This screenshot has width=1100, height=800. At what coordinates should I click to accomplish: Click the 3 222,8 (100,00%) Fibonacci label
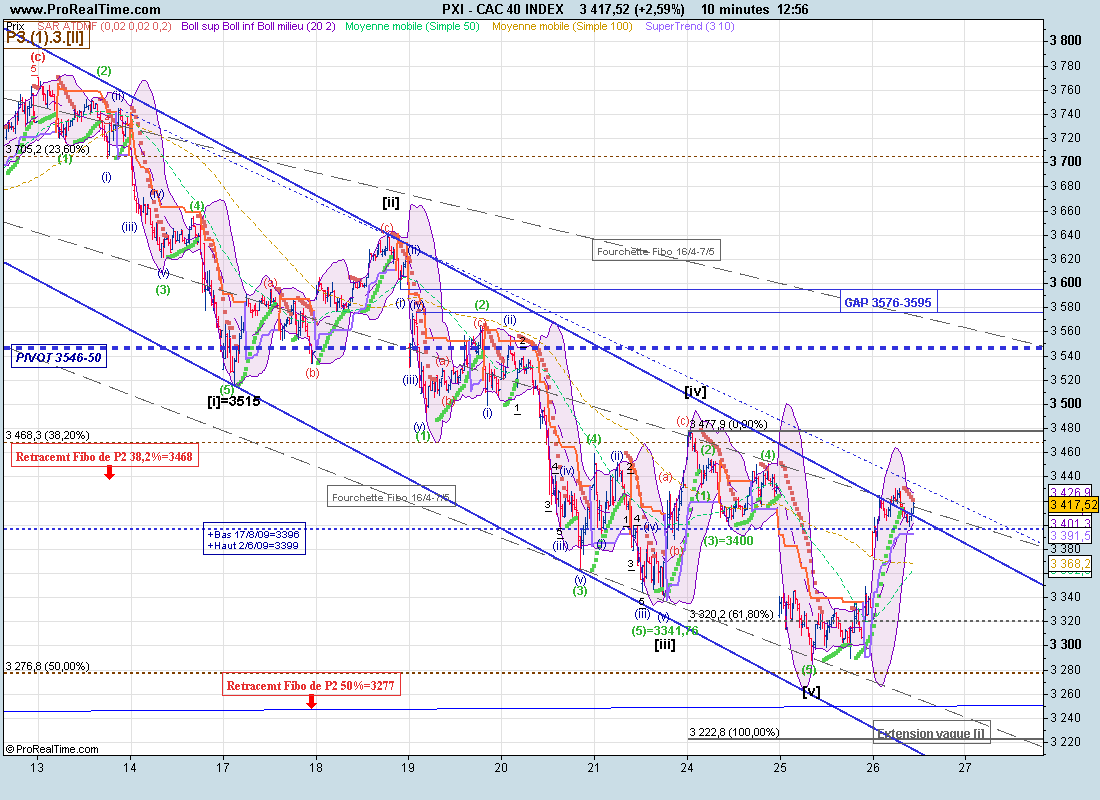point(734,732)
